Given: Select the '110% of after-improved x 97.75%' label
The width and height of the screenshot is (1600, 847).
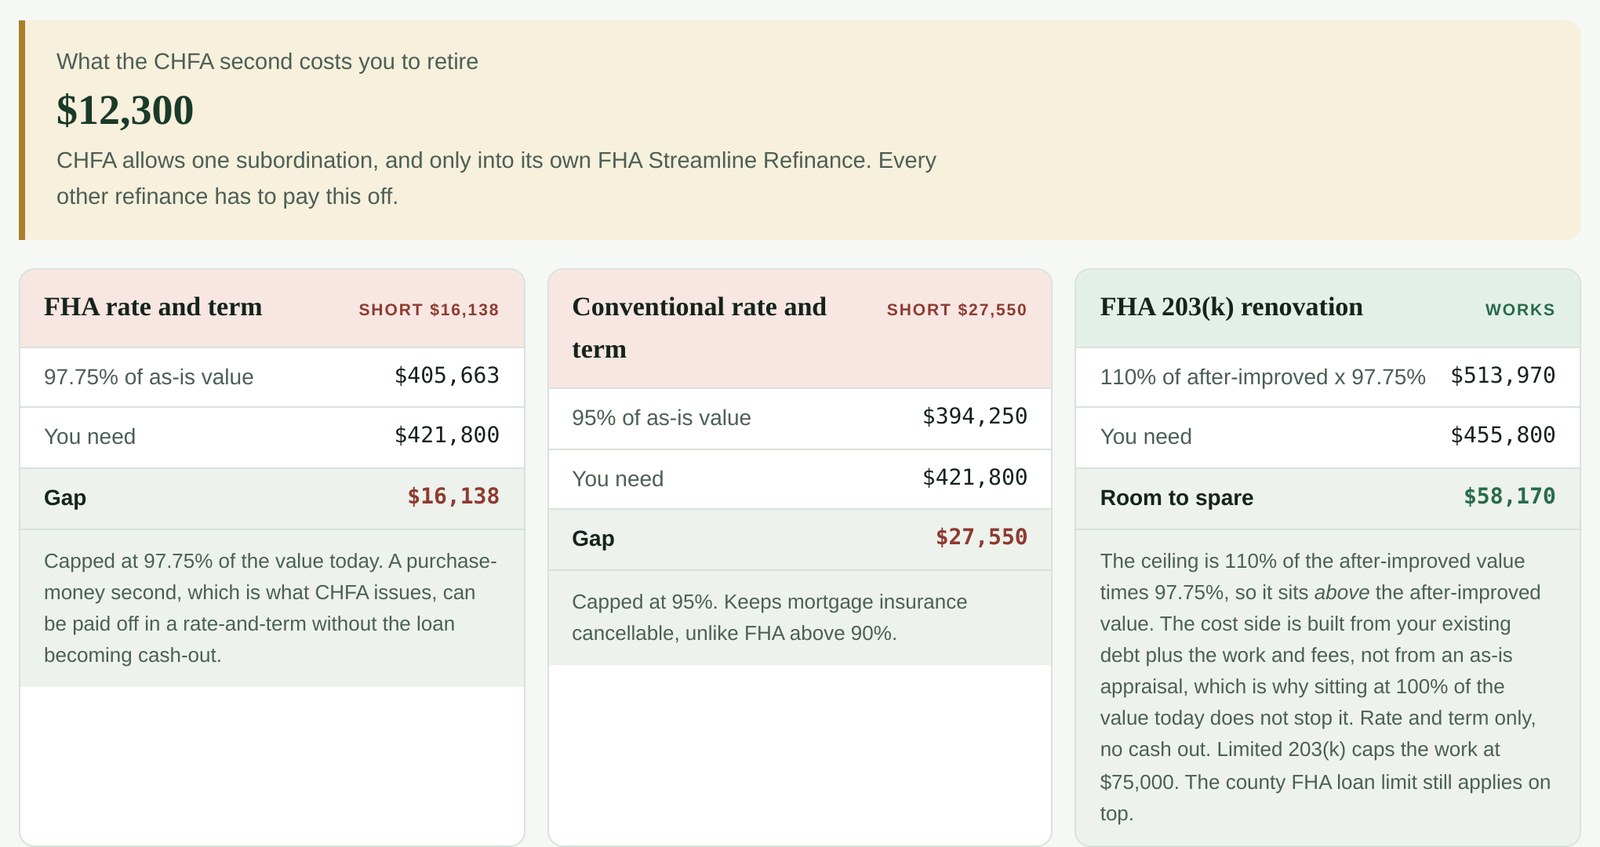Looking at the screenshot, I should (x=1263, y=377).
